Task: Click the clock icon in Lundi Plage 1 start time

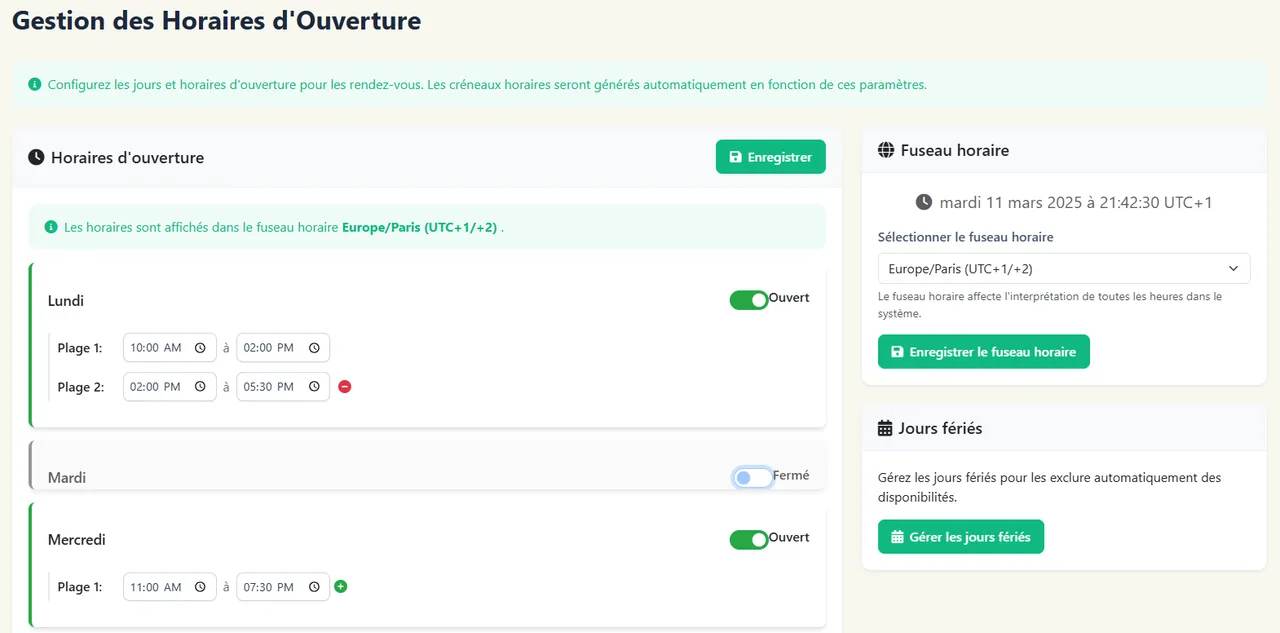Action: pyautogui.click(x=200, y=348)
